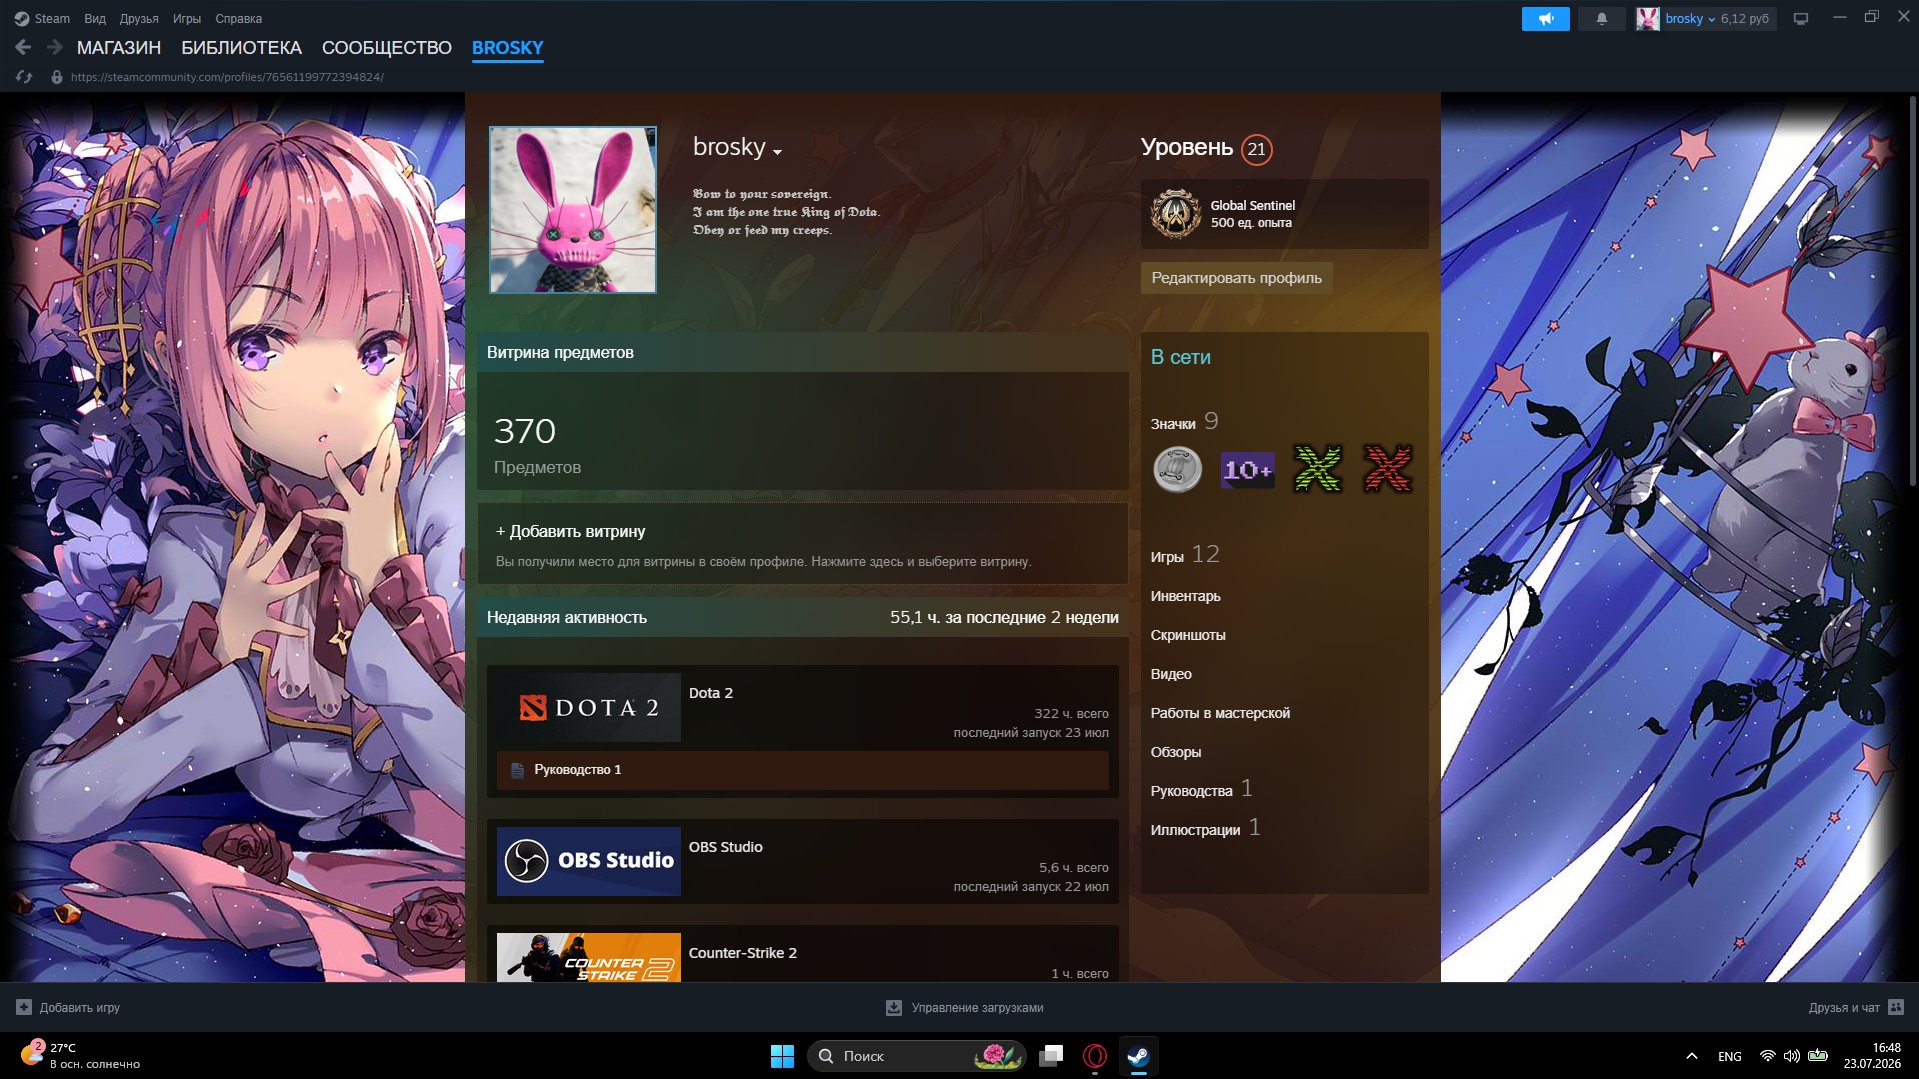This screenshot has height=1079, width=1919.
Task: Switch to the БИБЛИОТЕКА tab
Action: pyautogui.click(x=241, y=48)
